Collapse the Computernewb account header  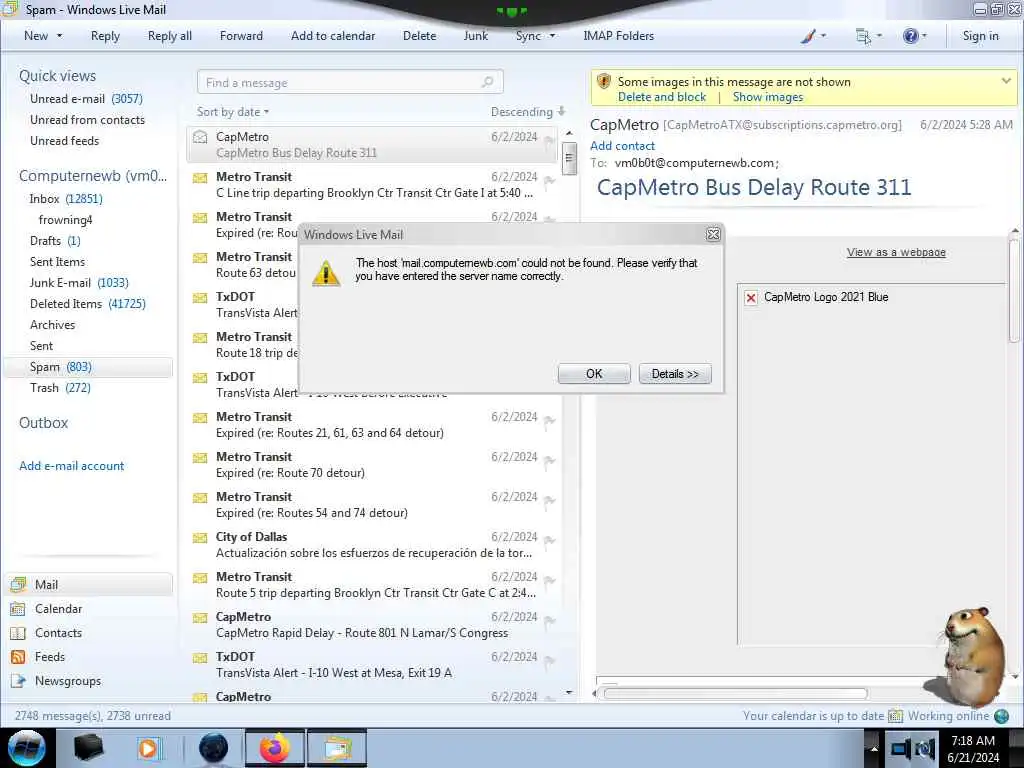point(93,176)
